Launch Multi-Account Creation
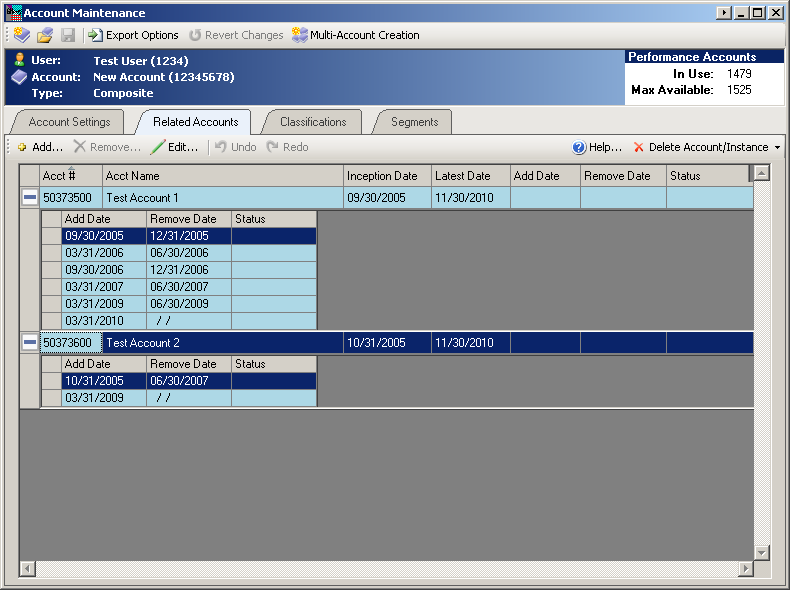Image resolution: width=790 pixels, height=590 pixels. click(x=356, y=35)
